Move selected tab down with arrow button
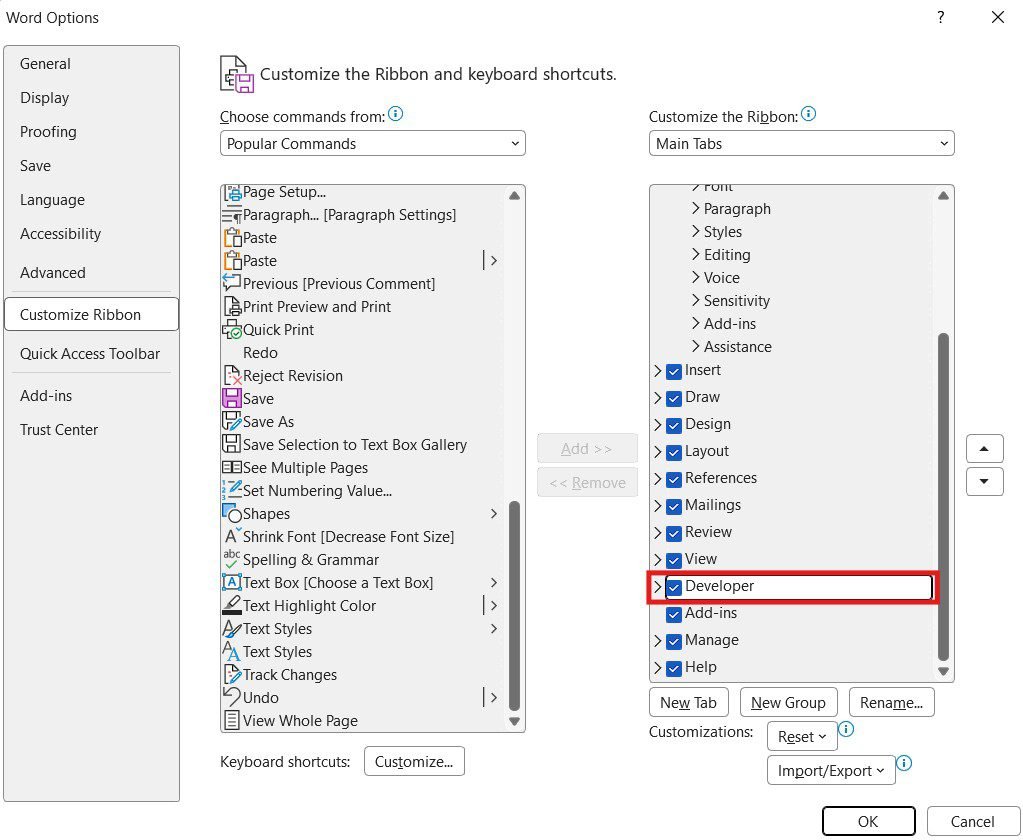The width and height of the screenshot is (1023, 840). tap(985, 482)
